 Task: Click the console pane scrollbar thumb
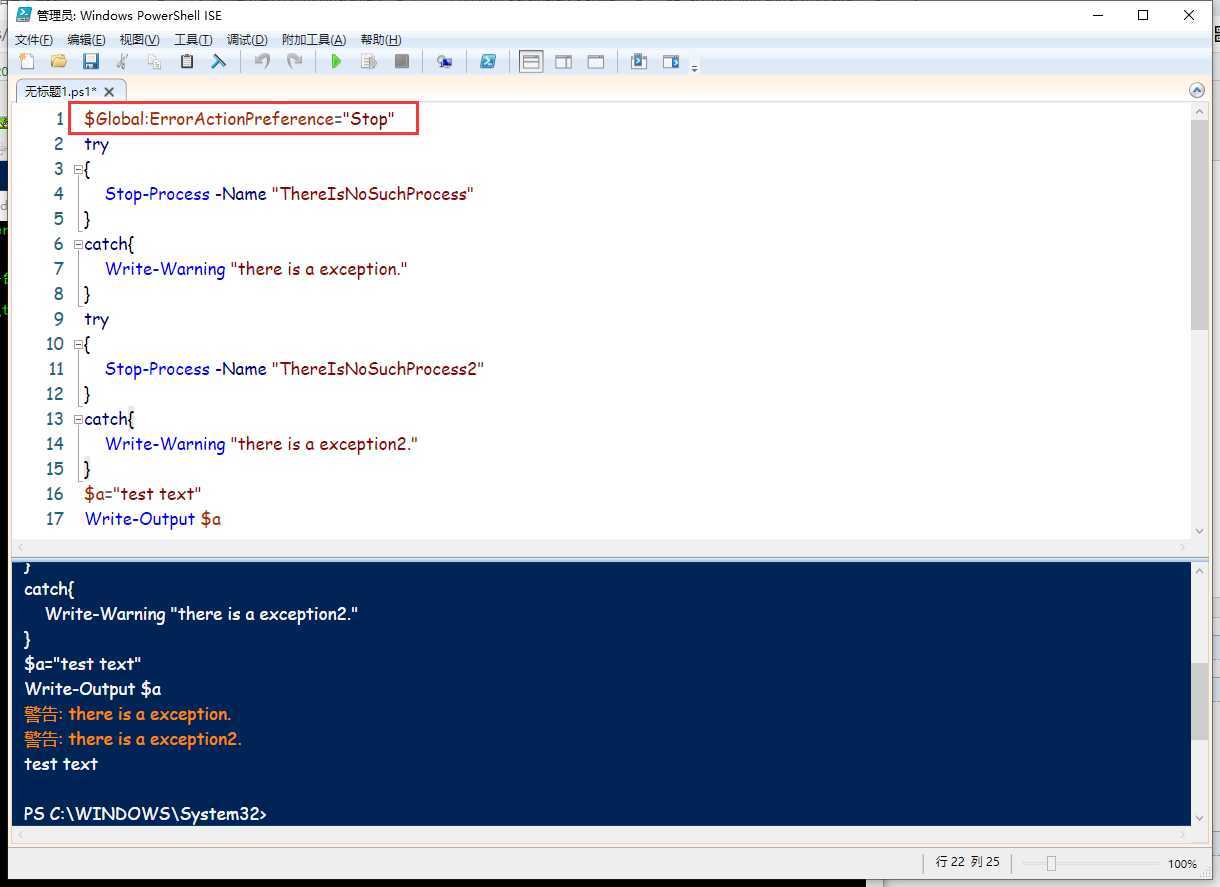pos(1200,700)
